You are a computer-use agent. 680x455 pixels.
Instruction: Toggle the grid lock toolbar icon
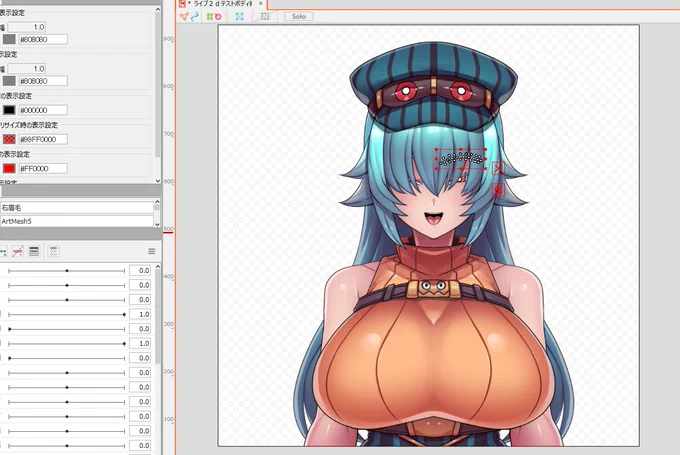coord(265,16)
